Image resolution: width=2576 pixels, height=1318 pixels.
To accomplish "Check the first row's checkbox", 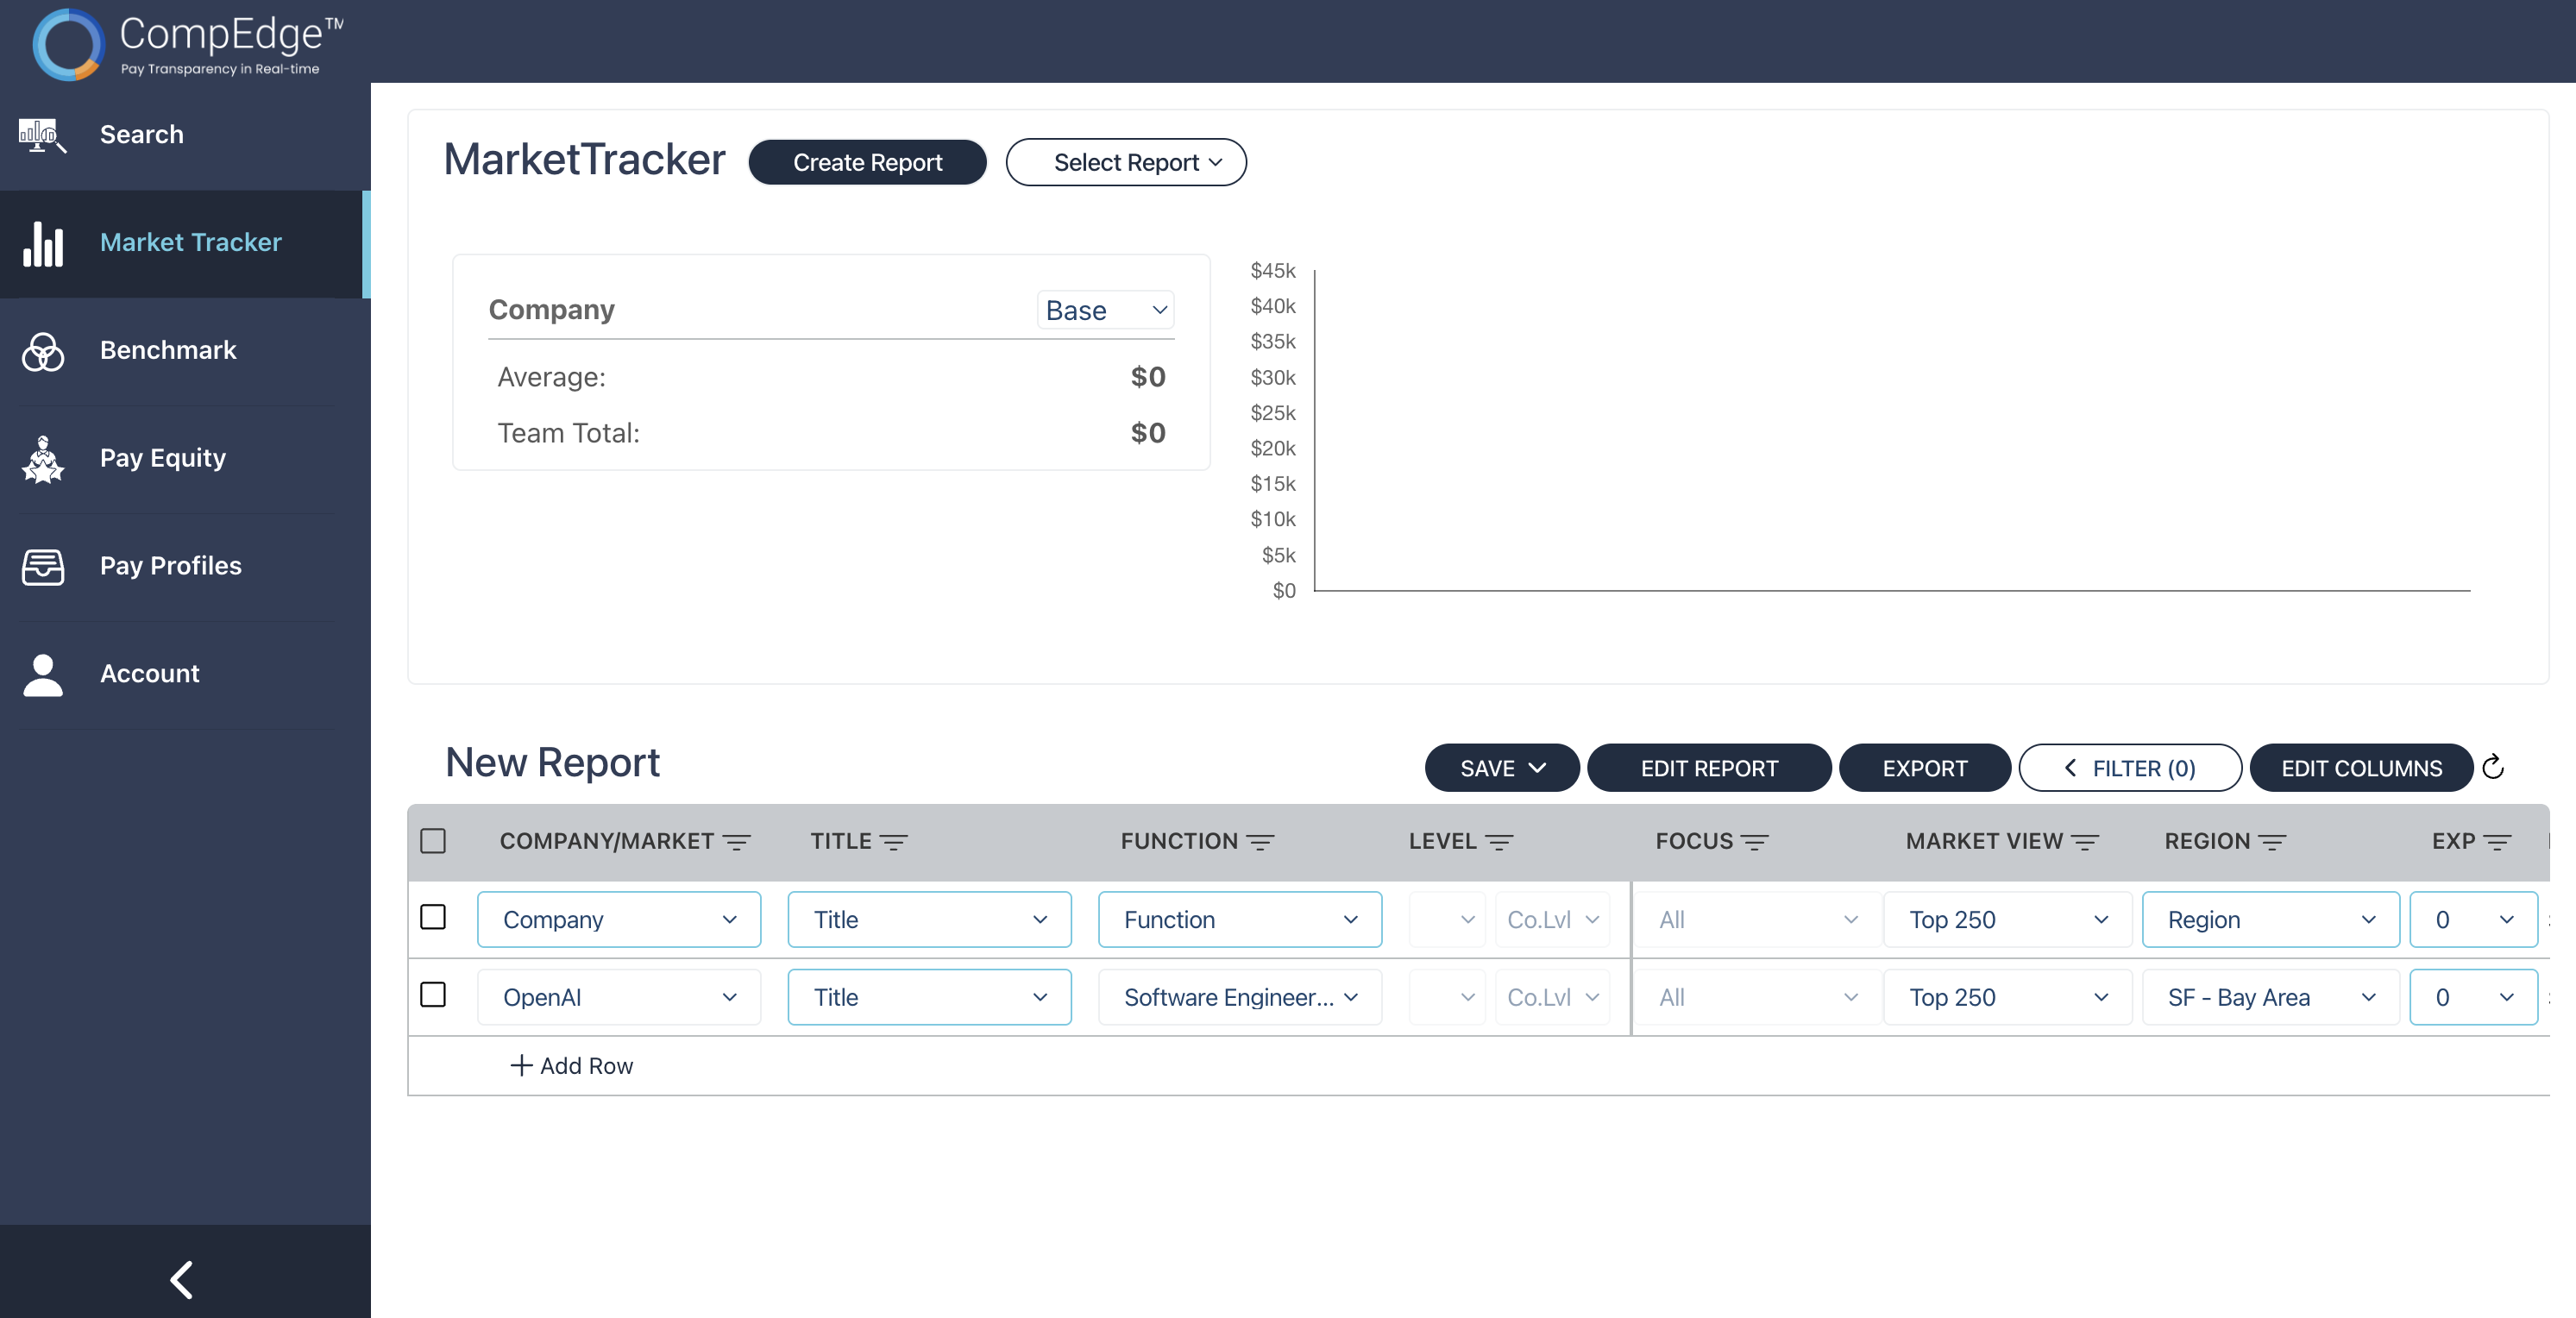I will click(x=433, y=917).
